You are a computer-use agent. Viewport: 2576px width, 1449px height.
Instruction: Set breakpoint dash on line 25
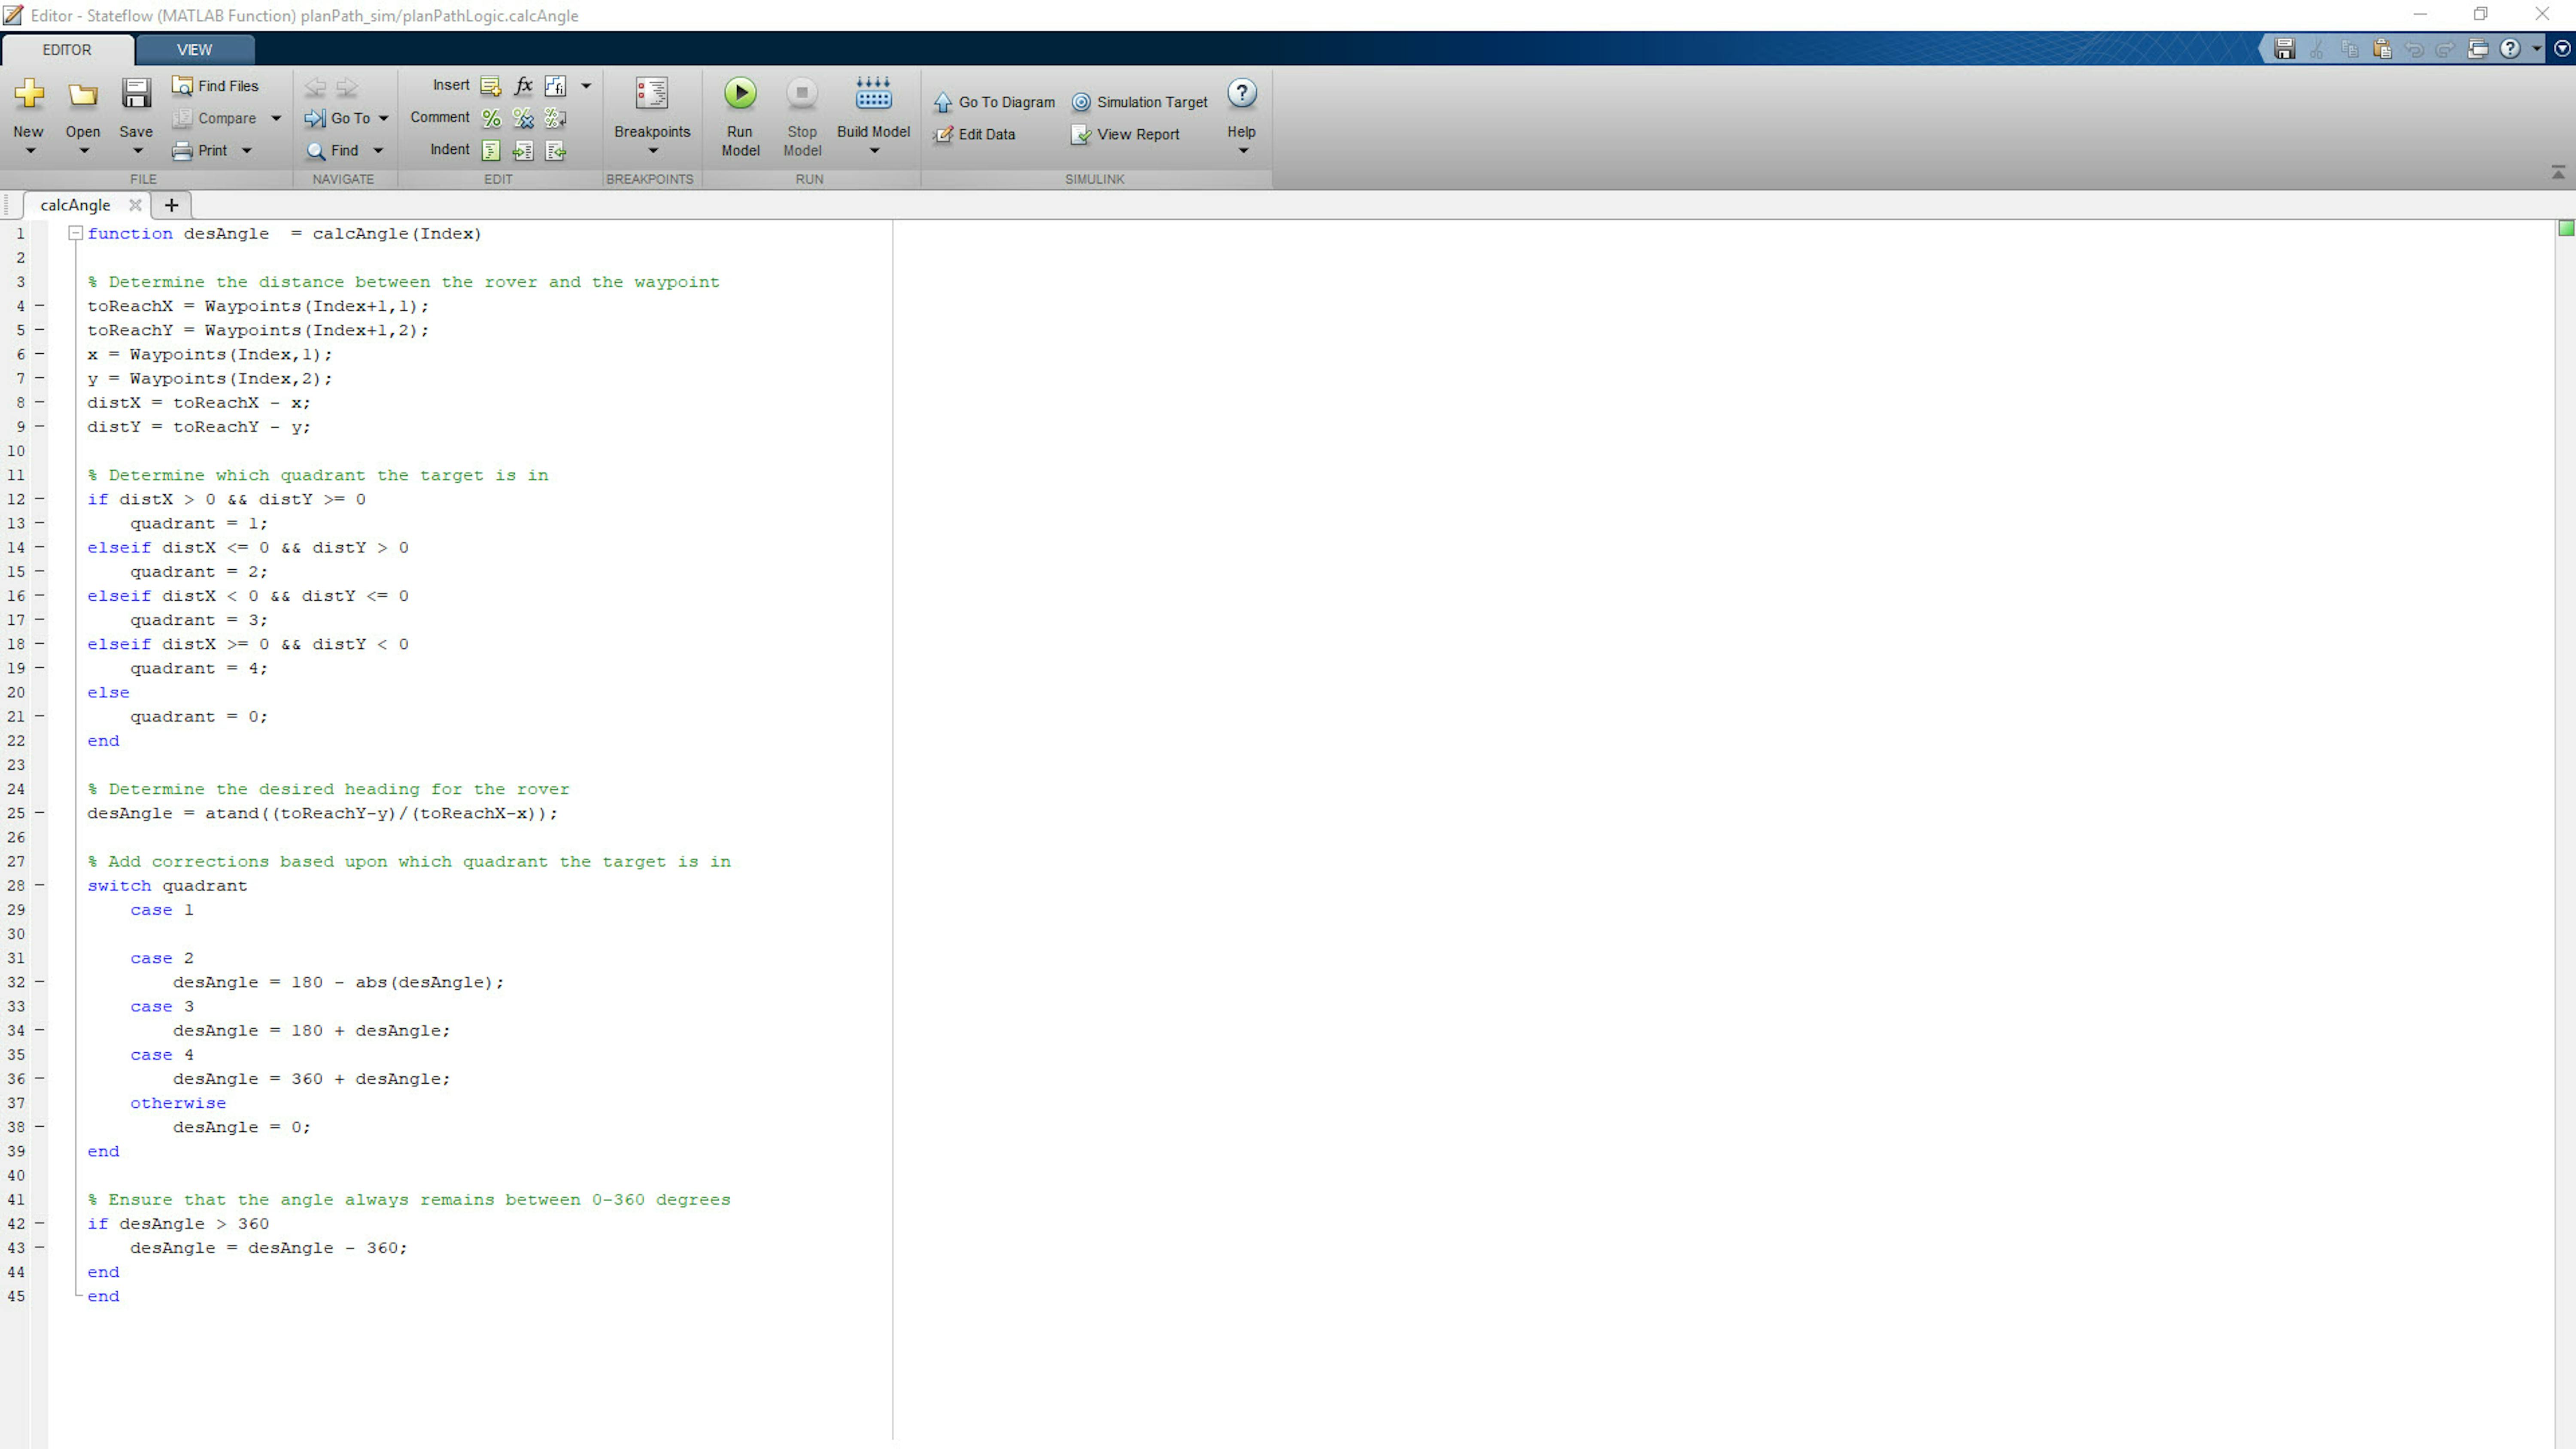40,813
